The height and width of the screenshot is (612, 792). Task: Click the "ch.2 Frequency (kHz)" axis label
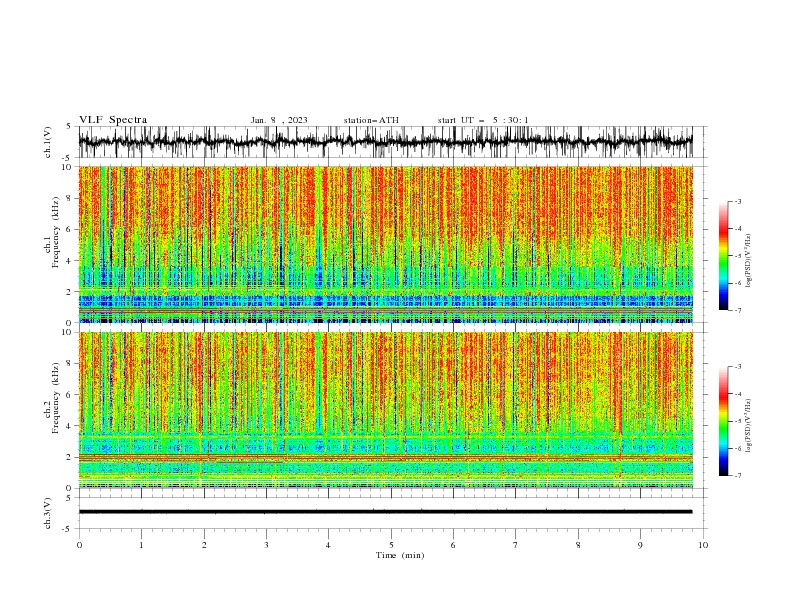(x=52, y=398)
